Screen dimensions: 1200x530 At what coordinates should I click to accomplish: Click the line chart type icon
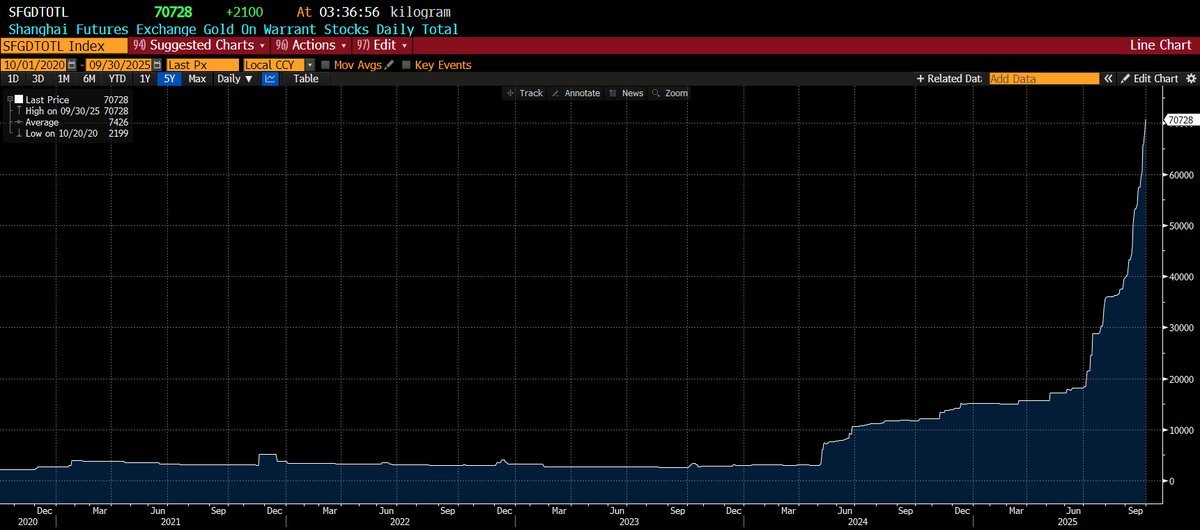270,78
